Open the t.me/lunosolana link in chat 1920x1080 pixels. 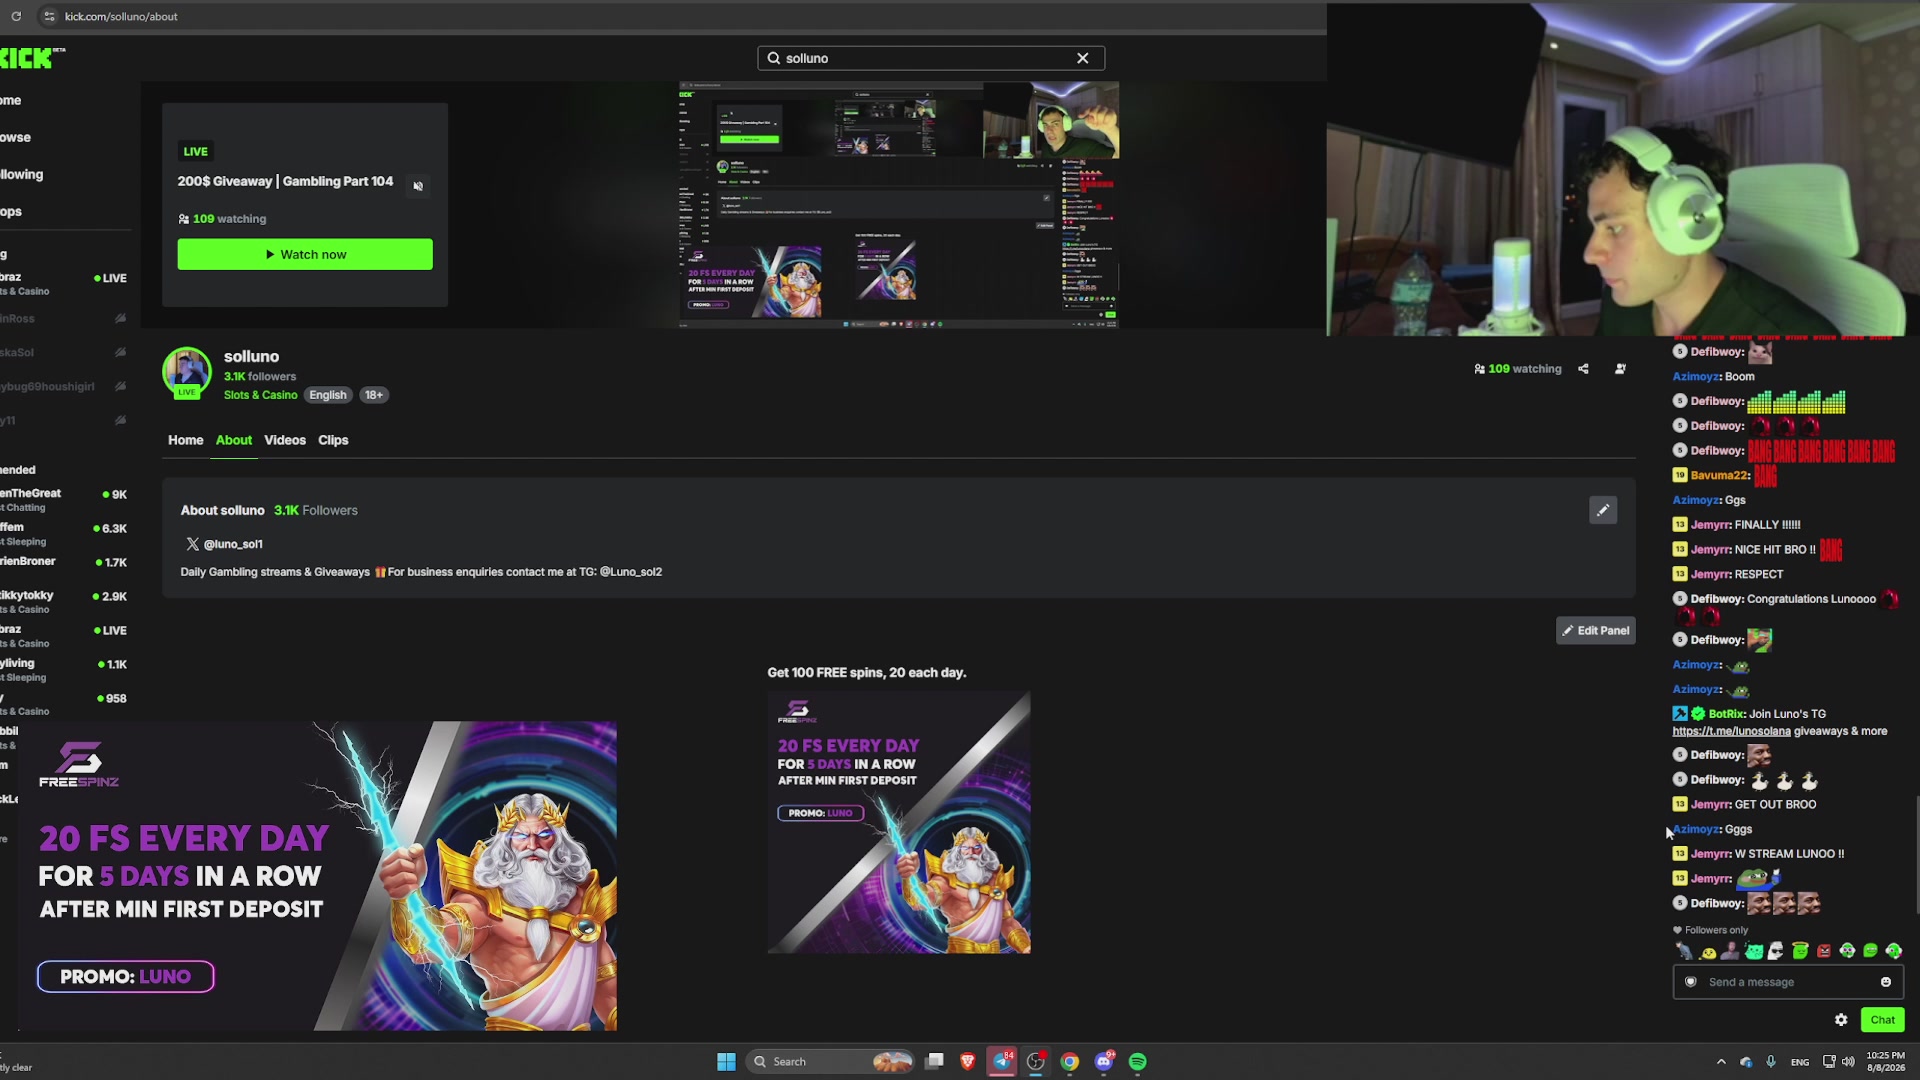pyautogui.click(x=1731, y=731)
